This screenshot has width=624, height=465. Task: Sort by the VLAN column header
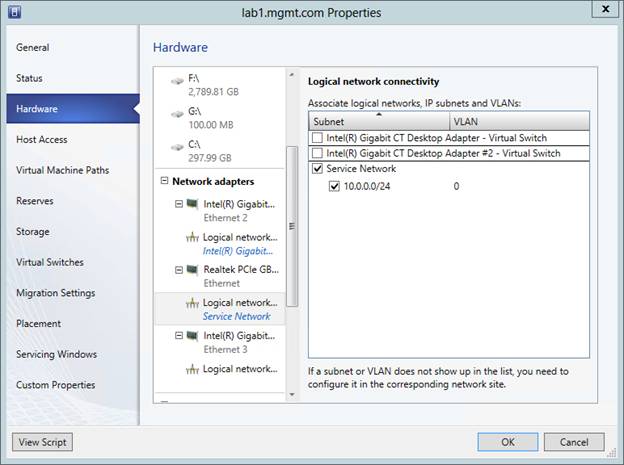519,121
